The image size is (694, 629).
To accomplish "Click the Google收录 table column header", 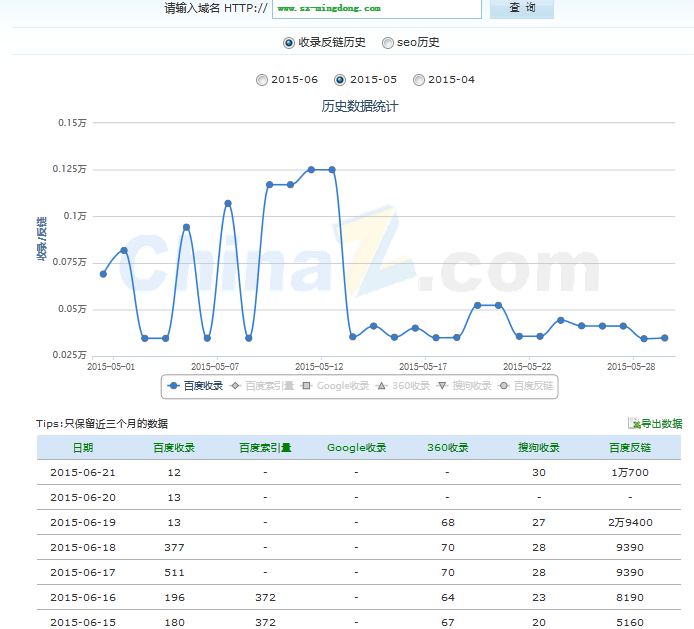I will (356, 448).
